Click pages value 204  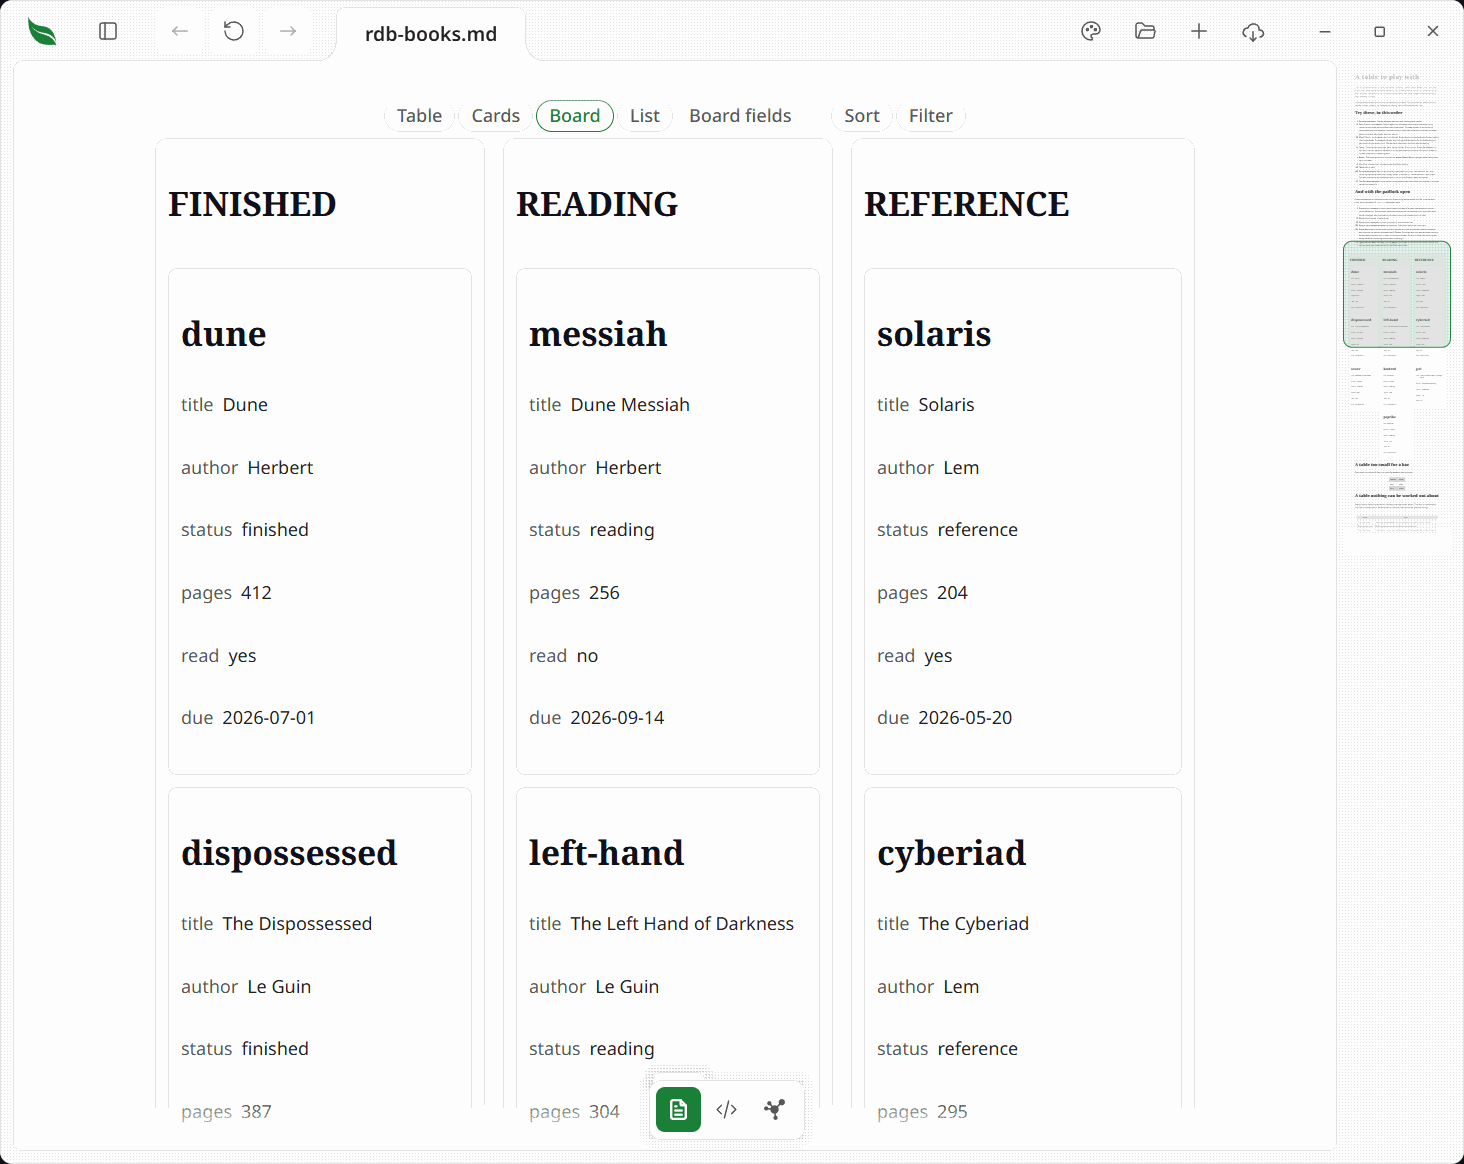coord(952,593)
